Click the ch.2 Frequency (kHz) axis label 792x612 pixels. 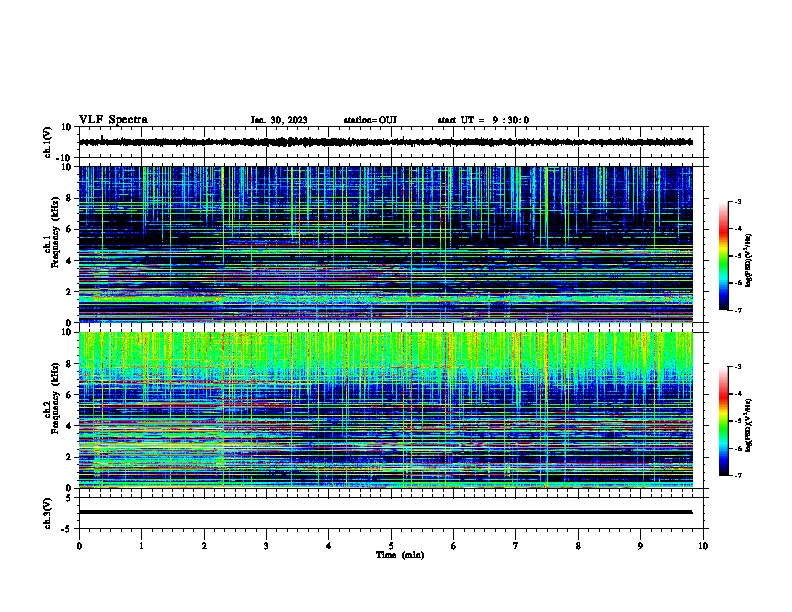(52, 398)
